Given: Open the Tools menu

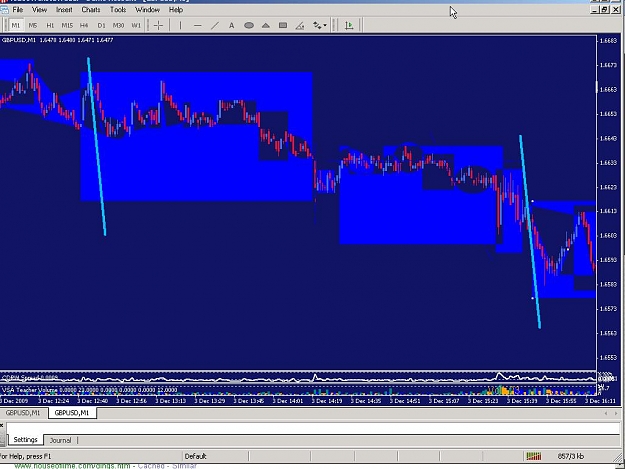Looking at the screenshot, I should [x=118, y=10].
